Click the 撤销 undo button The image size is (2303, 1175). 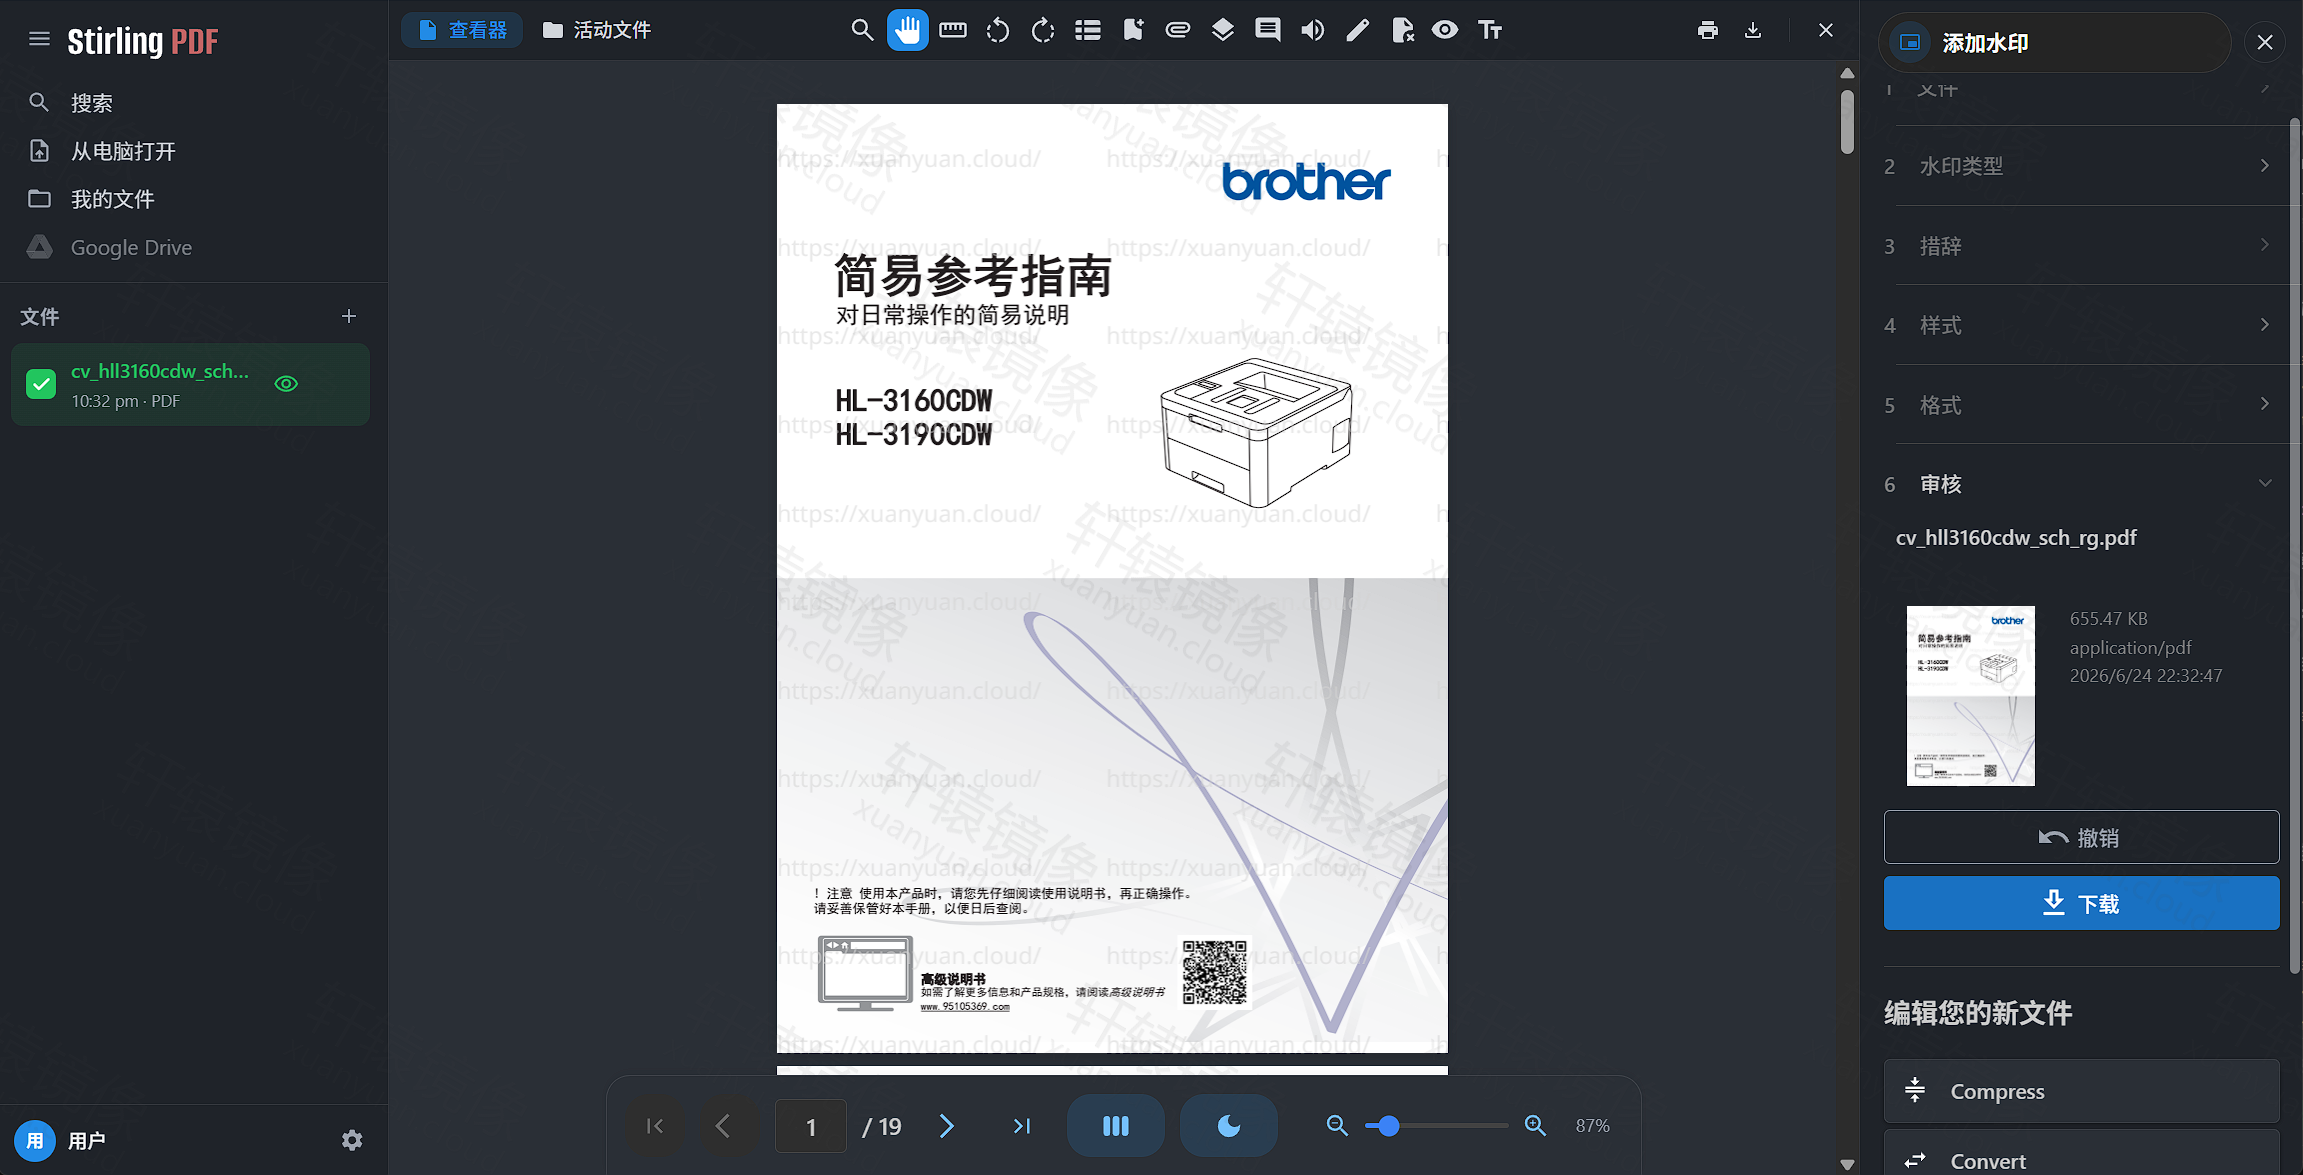click(2081, 837)
